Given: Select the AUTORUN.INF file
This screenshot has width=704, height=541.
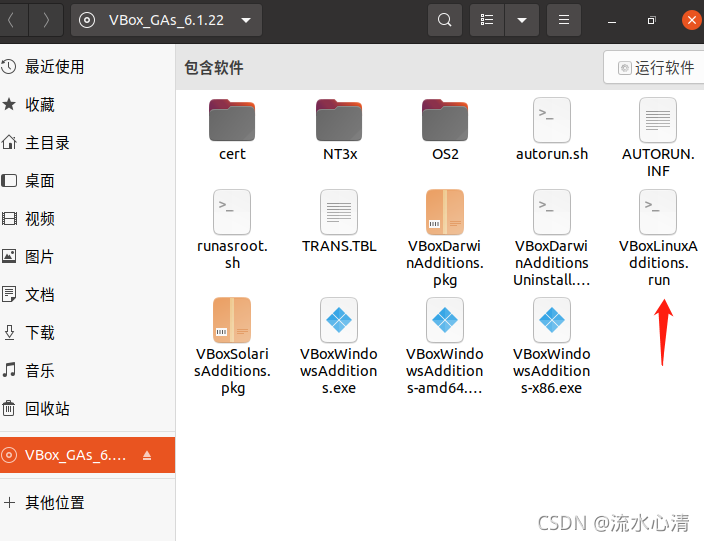Looking at the screenshot, I should pos(658,138).
